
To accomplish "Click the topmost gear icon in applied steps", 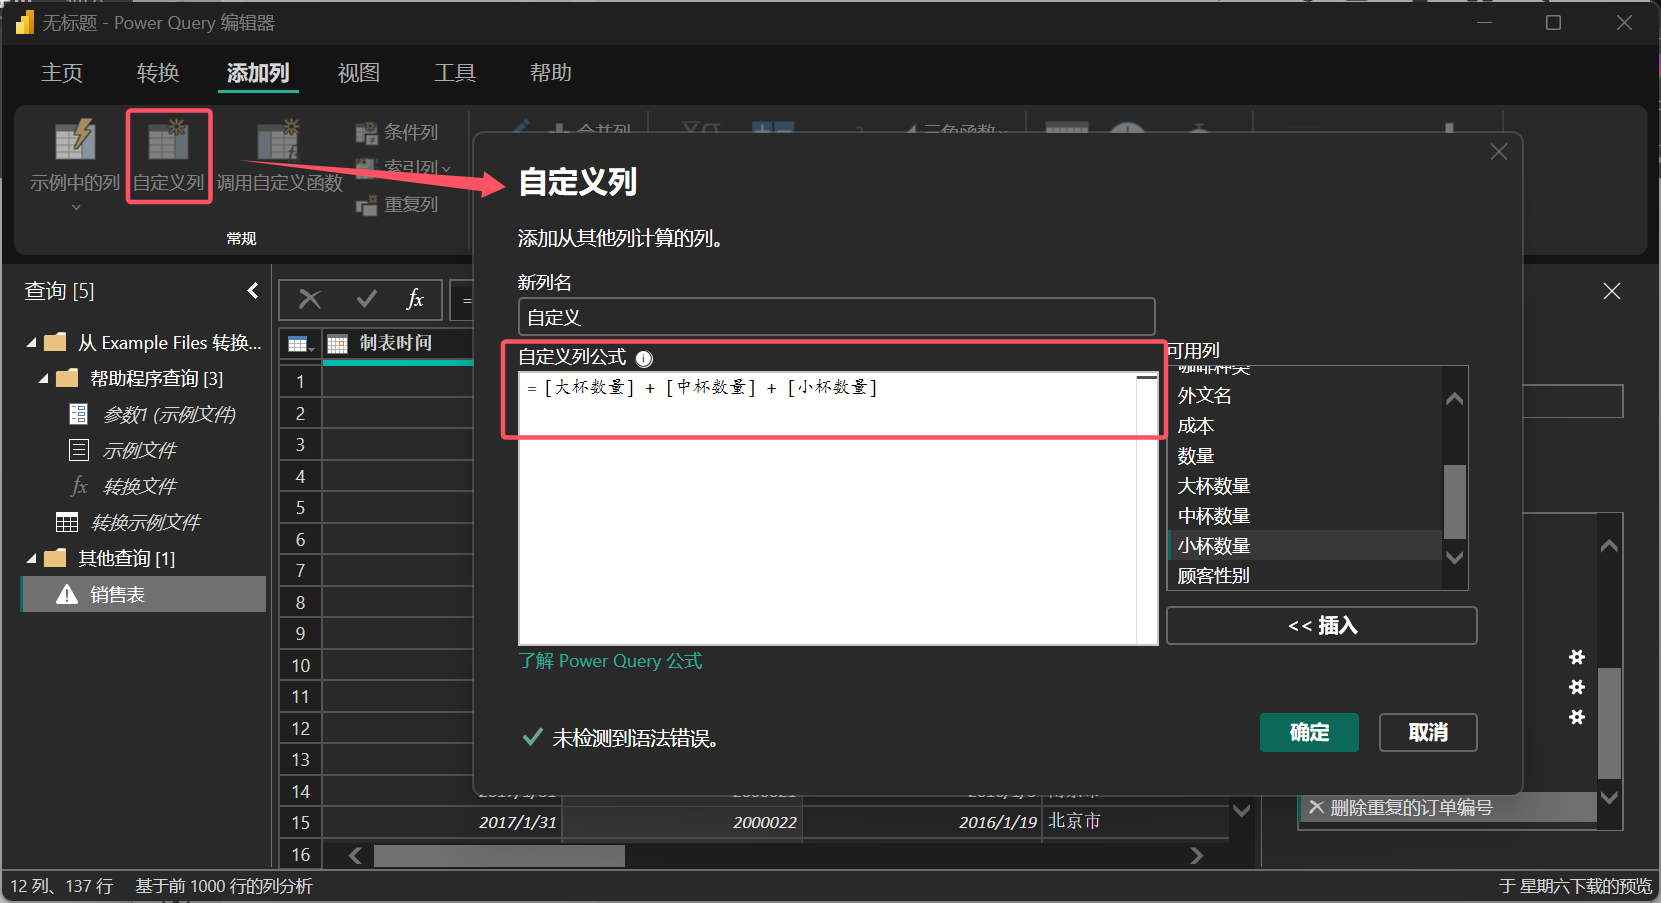I will (1577, 657).
